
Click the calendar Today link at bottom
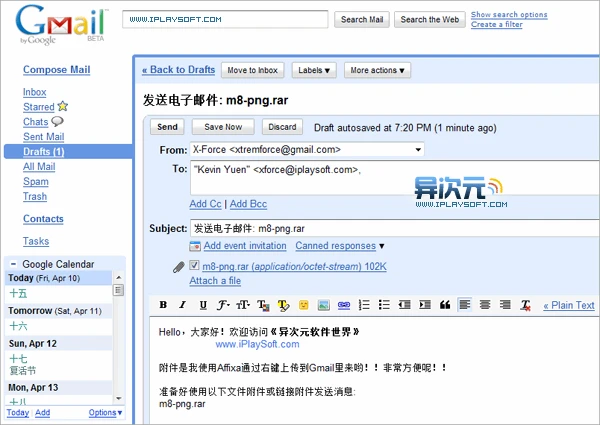pos(18,413)
